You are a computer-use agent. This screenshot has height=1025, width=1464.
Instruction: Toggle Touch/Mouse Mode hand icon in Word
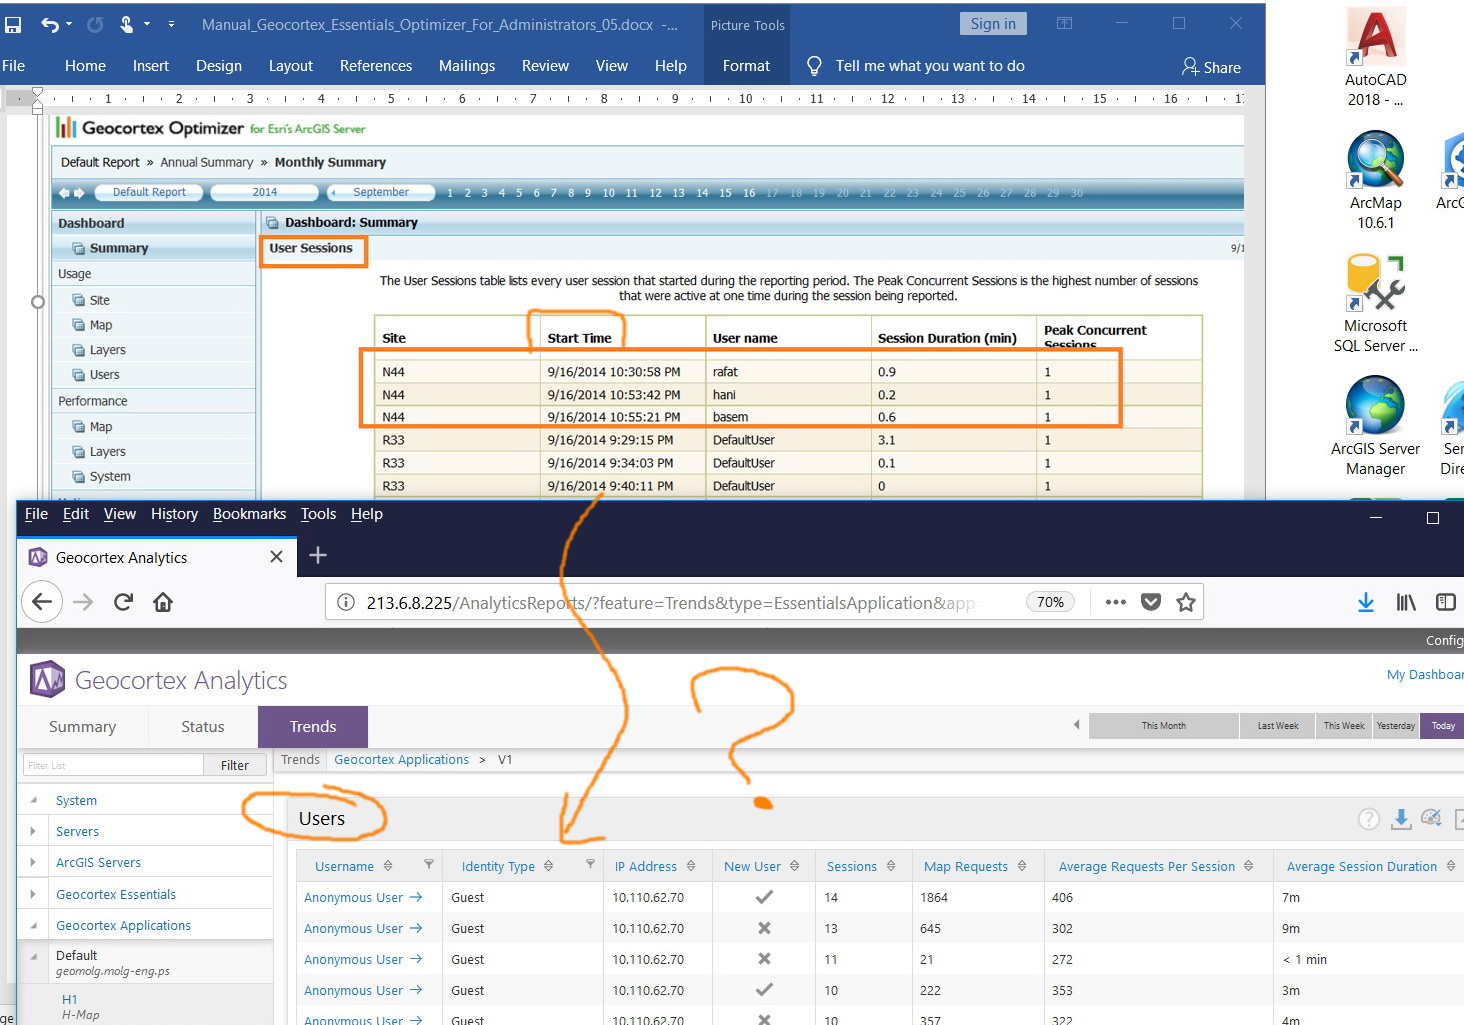(x=127, y=24)
